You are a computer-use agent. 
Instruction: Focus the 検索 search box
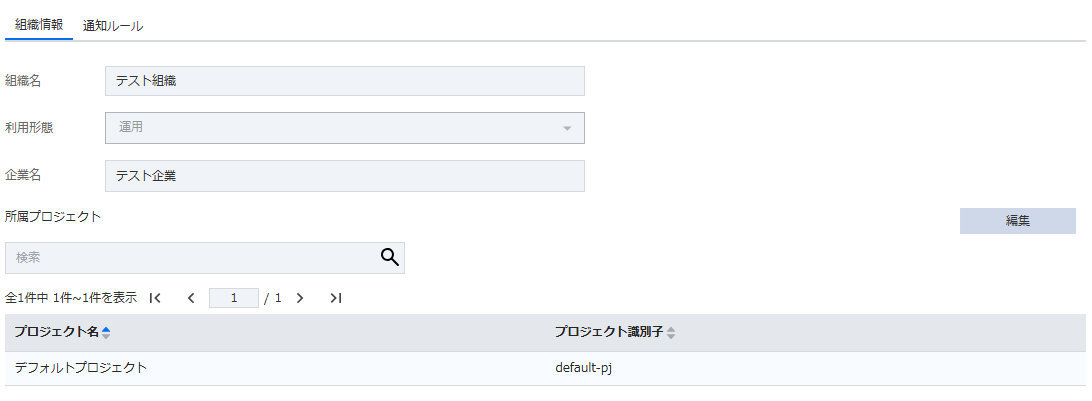coord(190,258)
